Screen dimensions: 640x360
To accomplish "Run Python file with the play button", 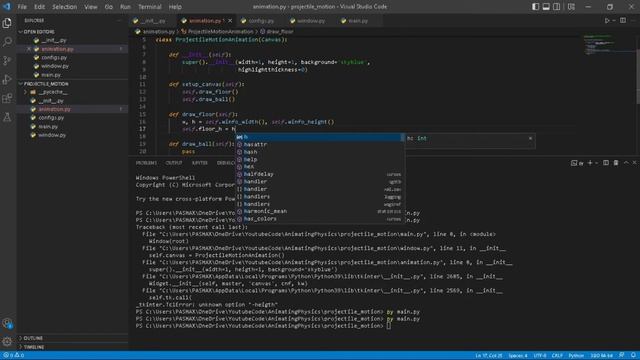I will pos(607,20).
